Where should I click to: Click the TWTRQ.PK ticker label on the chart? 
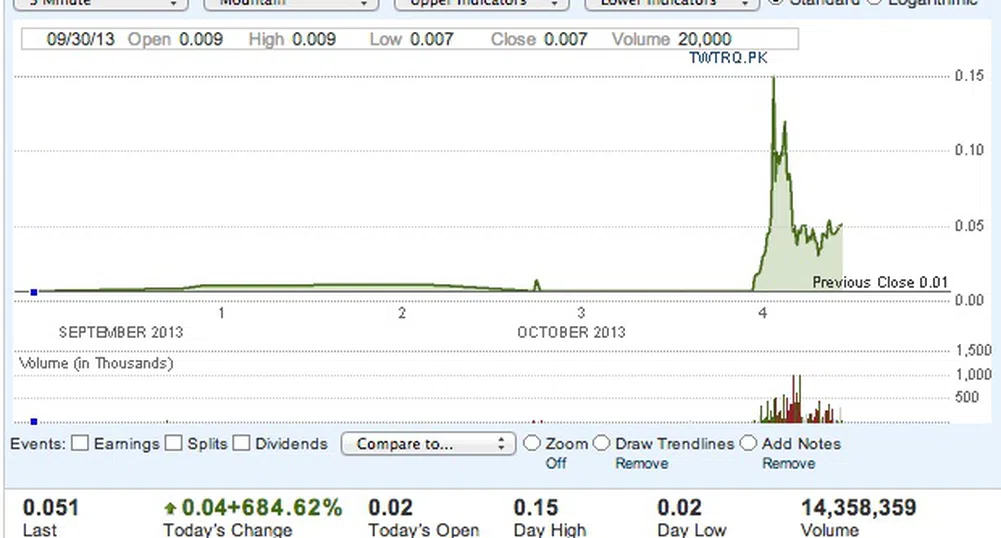point(728,57)
